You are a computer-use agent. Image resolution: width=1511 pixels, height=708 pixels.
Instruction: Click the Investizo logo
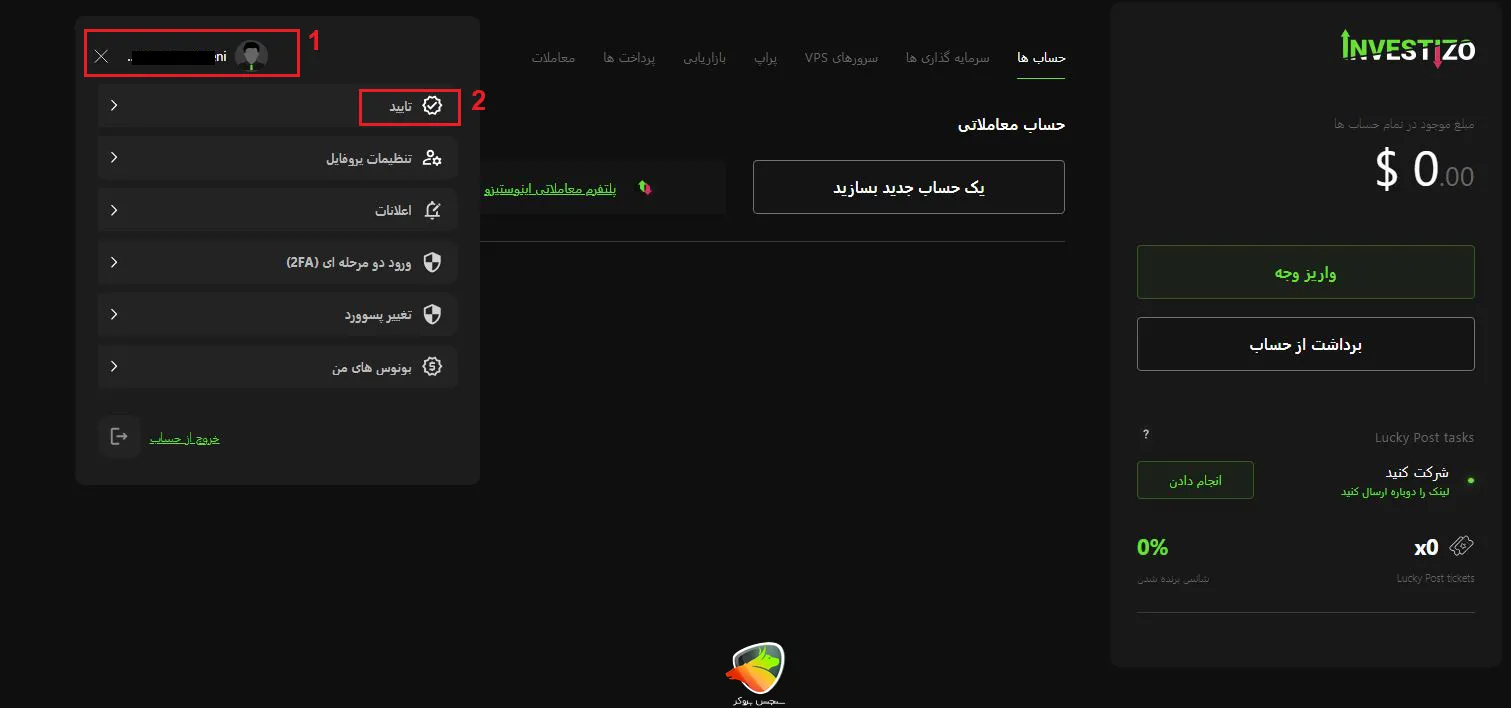[x=1407, y=47]
